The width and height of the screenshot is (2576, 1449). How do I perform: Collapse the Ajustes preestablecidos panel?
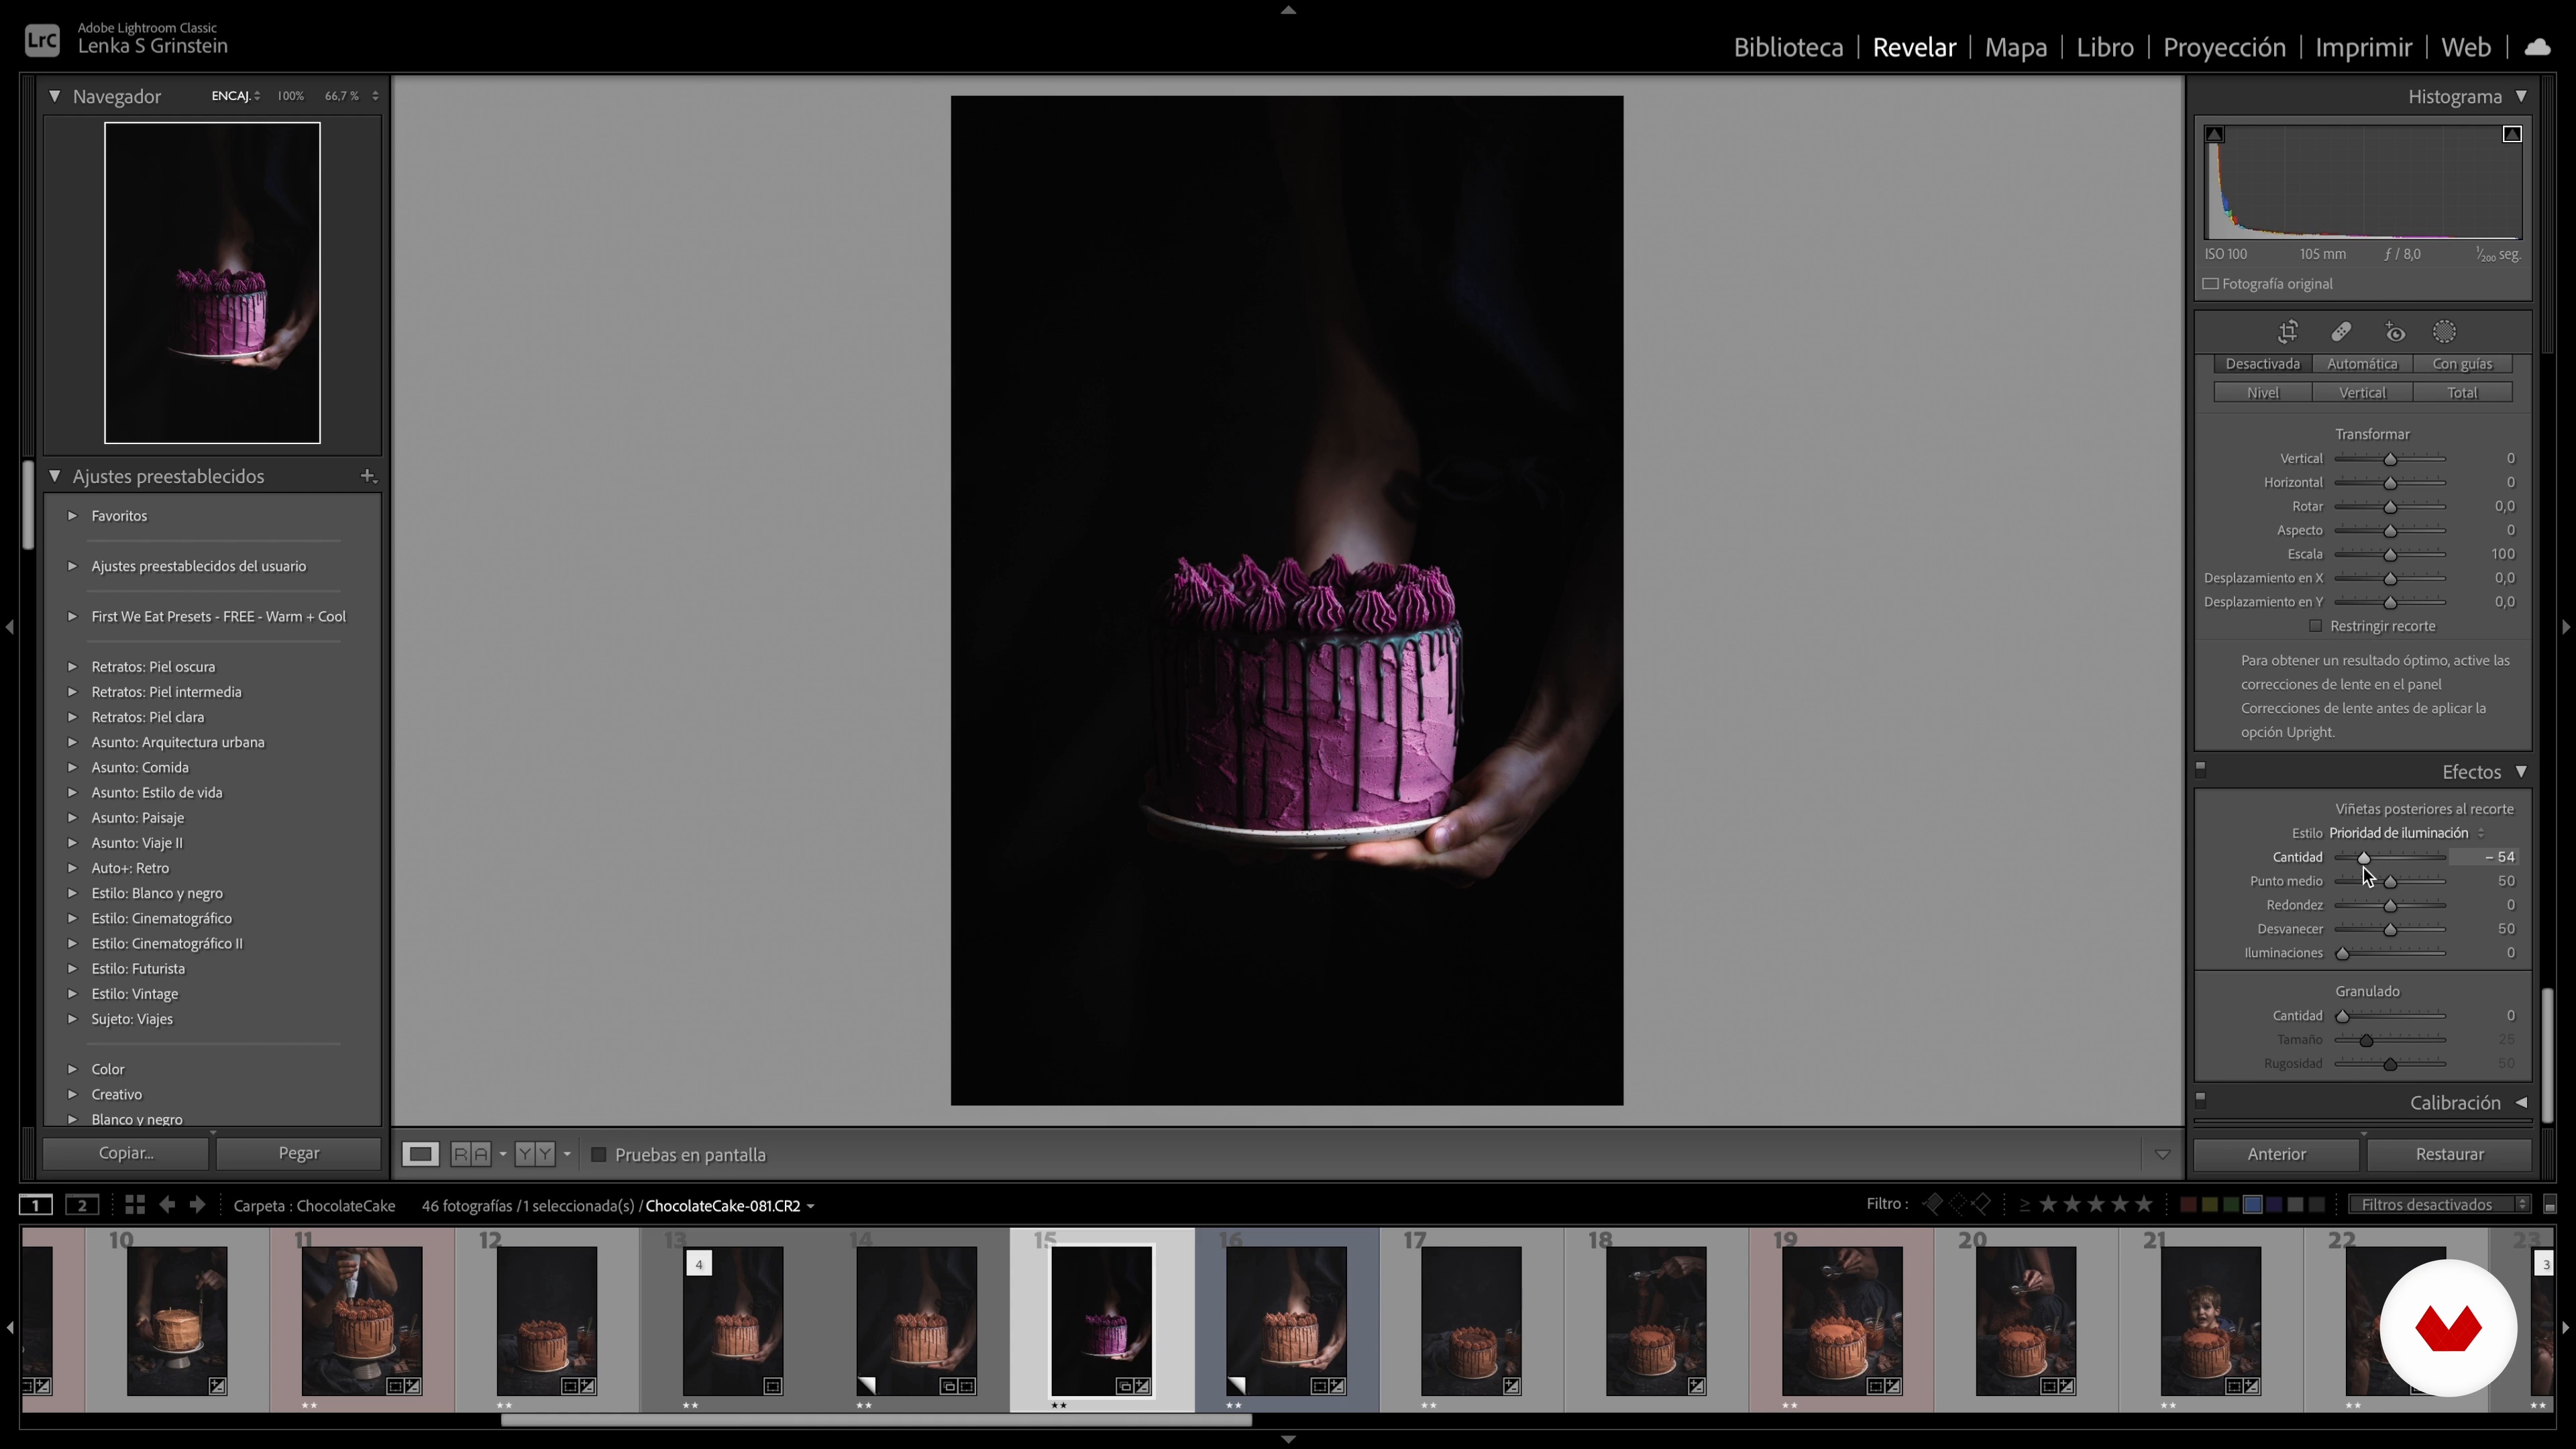pyautogui.click(x=55, y=476)
